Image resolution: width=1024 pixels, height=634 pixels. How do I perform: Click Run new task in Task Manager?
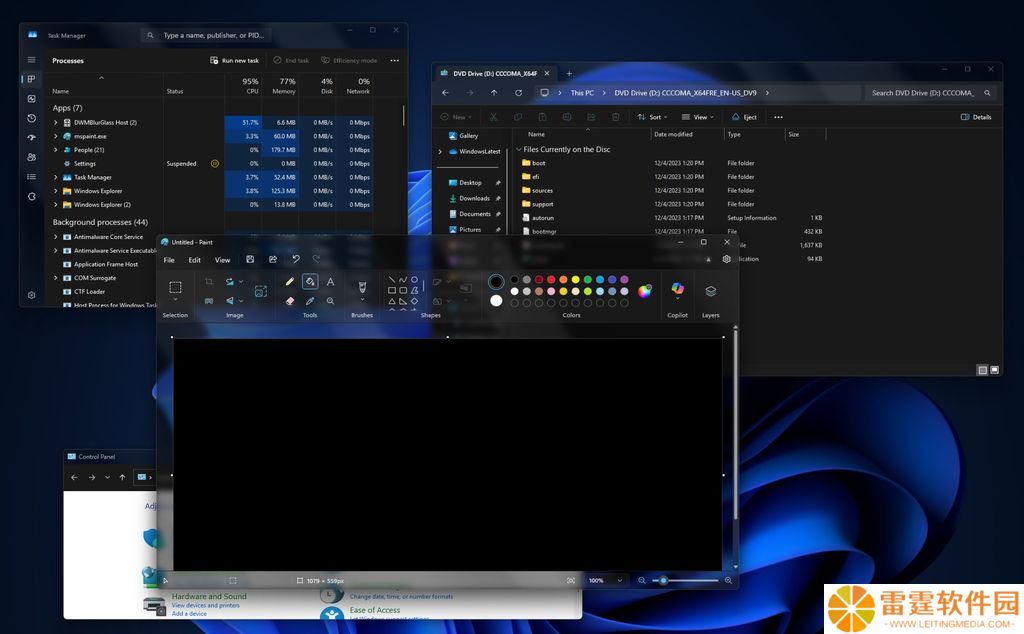coord(234,60)
